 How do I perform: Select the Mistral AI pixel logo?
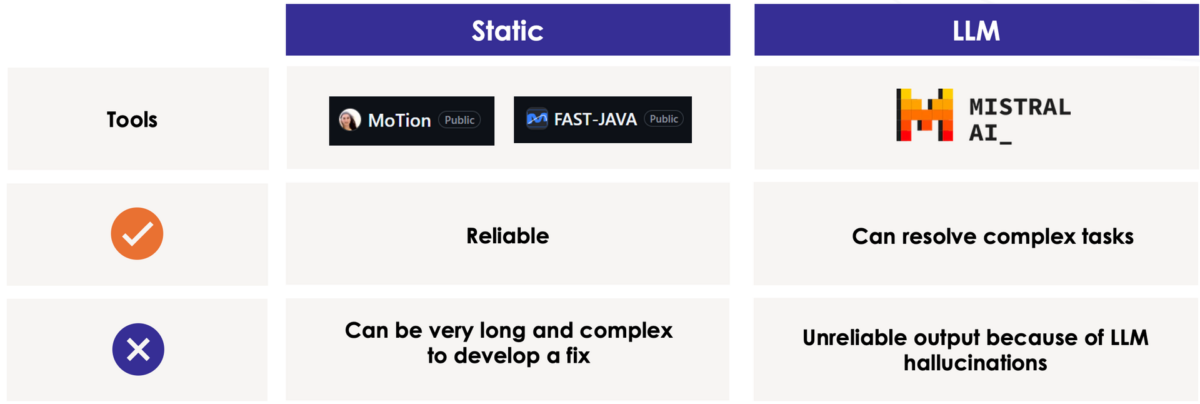(924, 115)
